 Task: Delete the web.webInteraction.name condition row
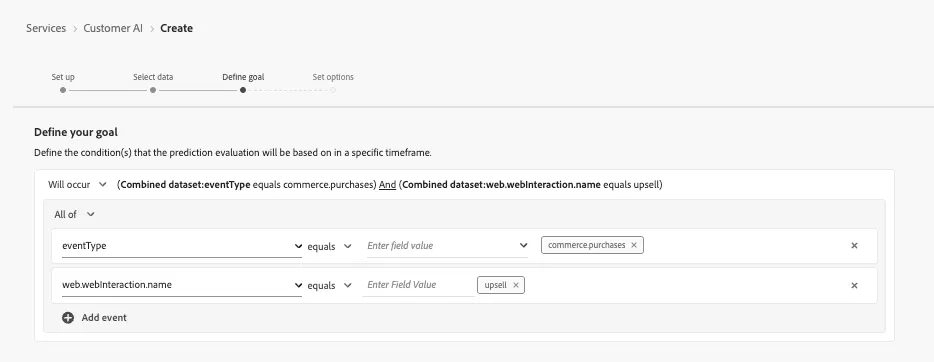tap(854, 285)
